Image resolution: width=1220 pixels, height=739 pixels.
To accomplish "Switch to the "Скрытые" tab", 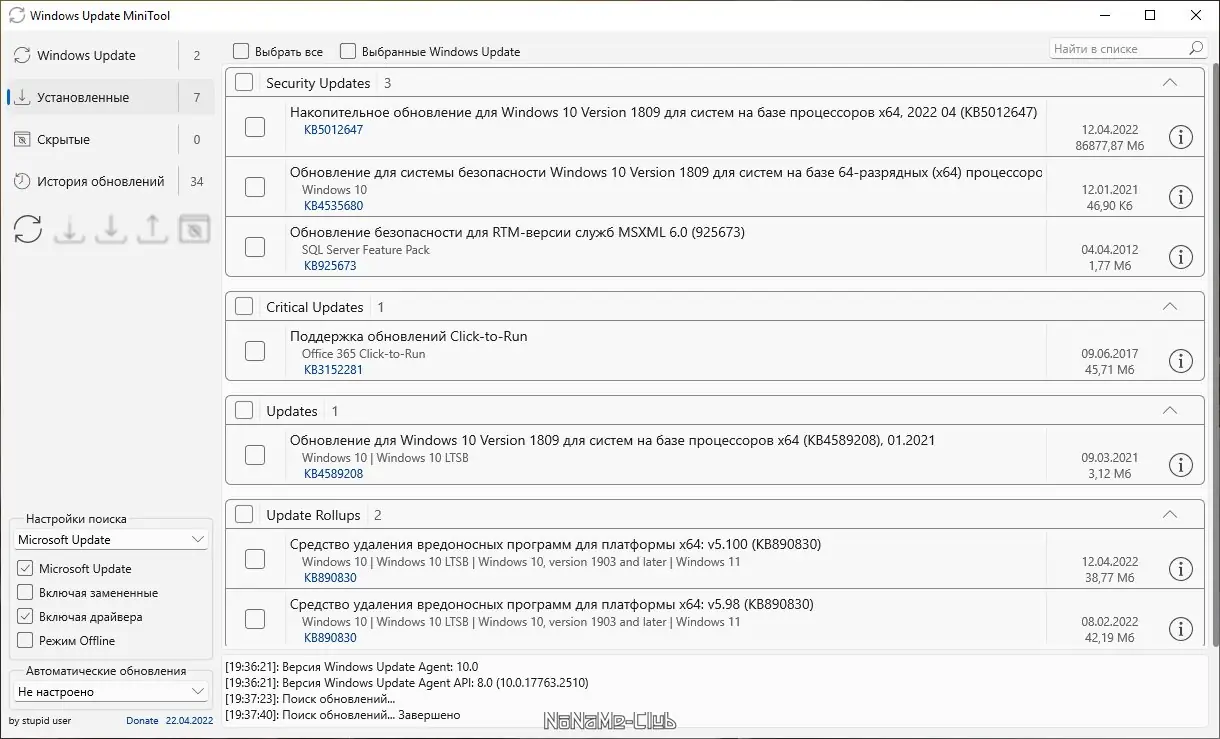I will click(63, 140).
